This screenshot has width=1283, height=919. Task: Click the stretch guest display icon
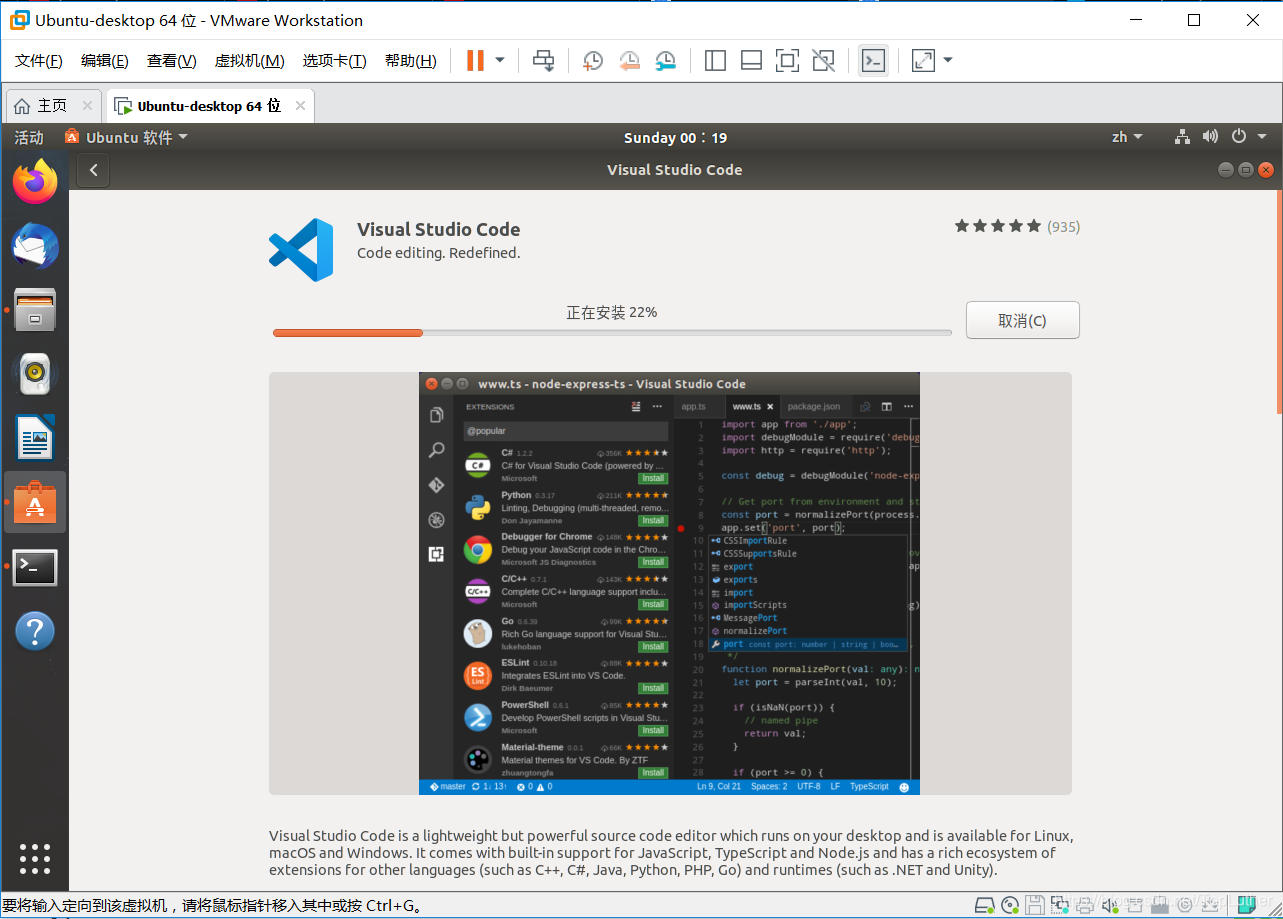[x=923, y=61]
